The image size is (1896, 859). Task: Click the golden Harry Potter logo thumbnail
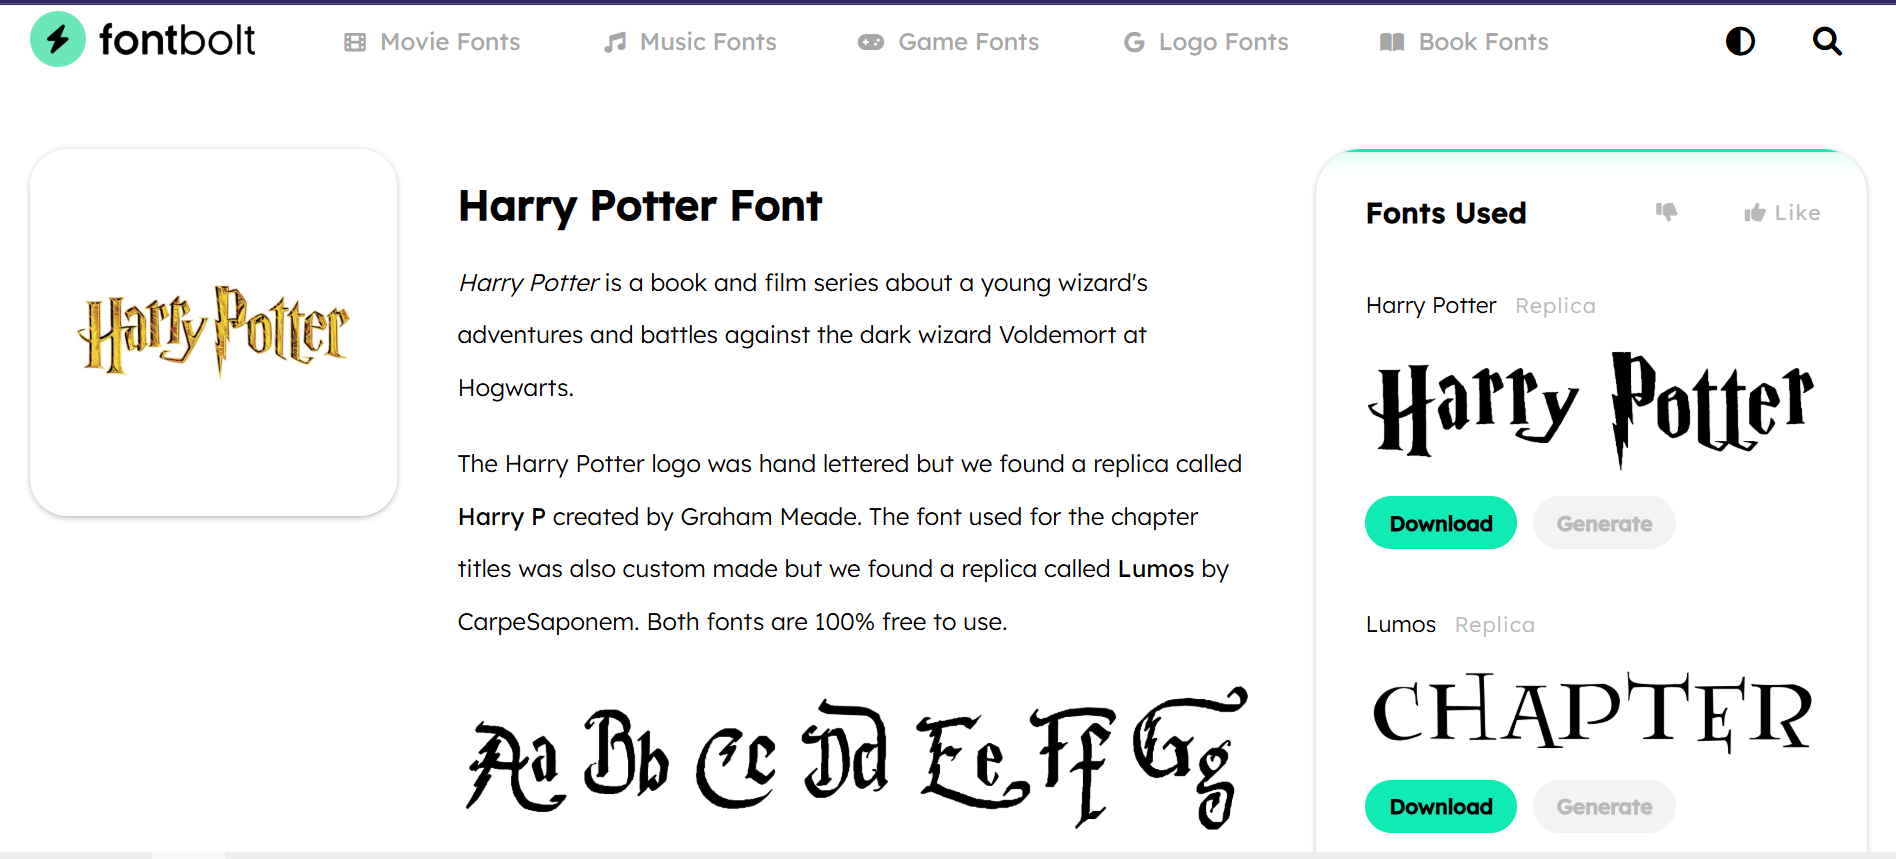[213, 331]
